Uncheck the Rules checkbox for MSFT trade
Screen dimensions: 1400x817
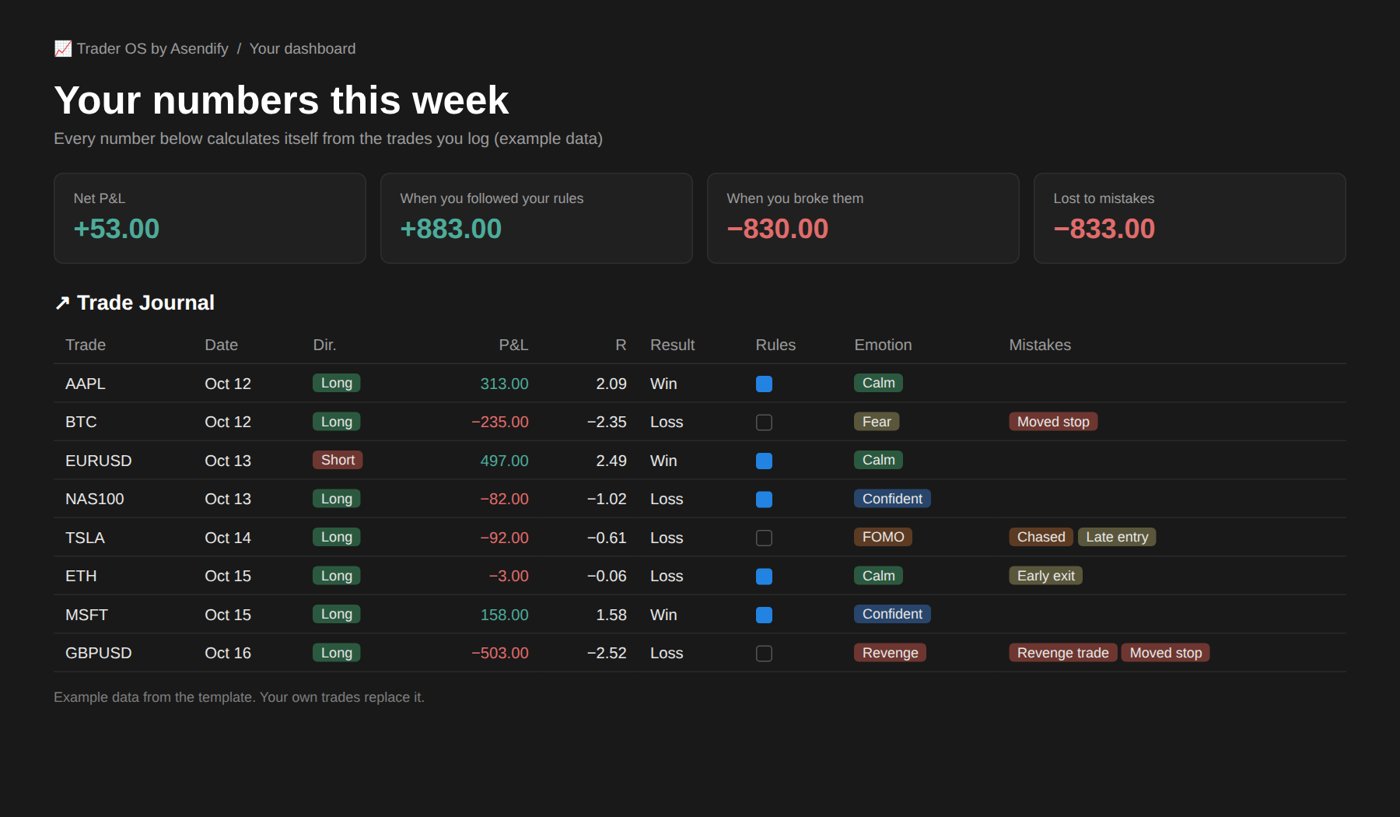tap(764, 615)
